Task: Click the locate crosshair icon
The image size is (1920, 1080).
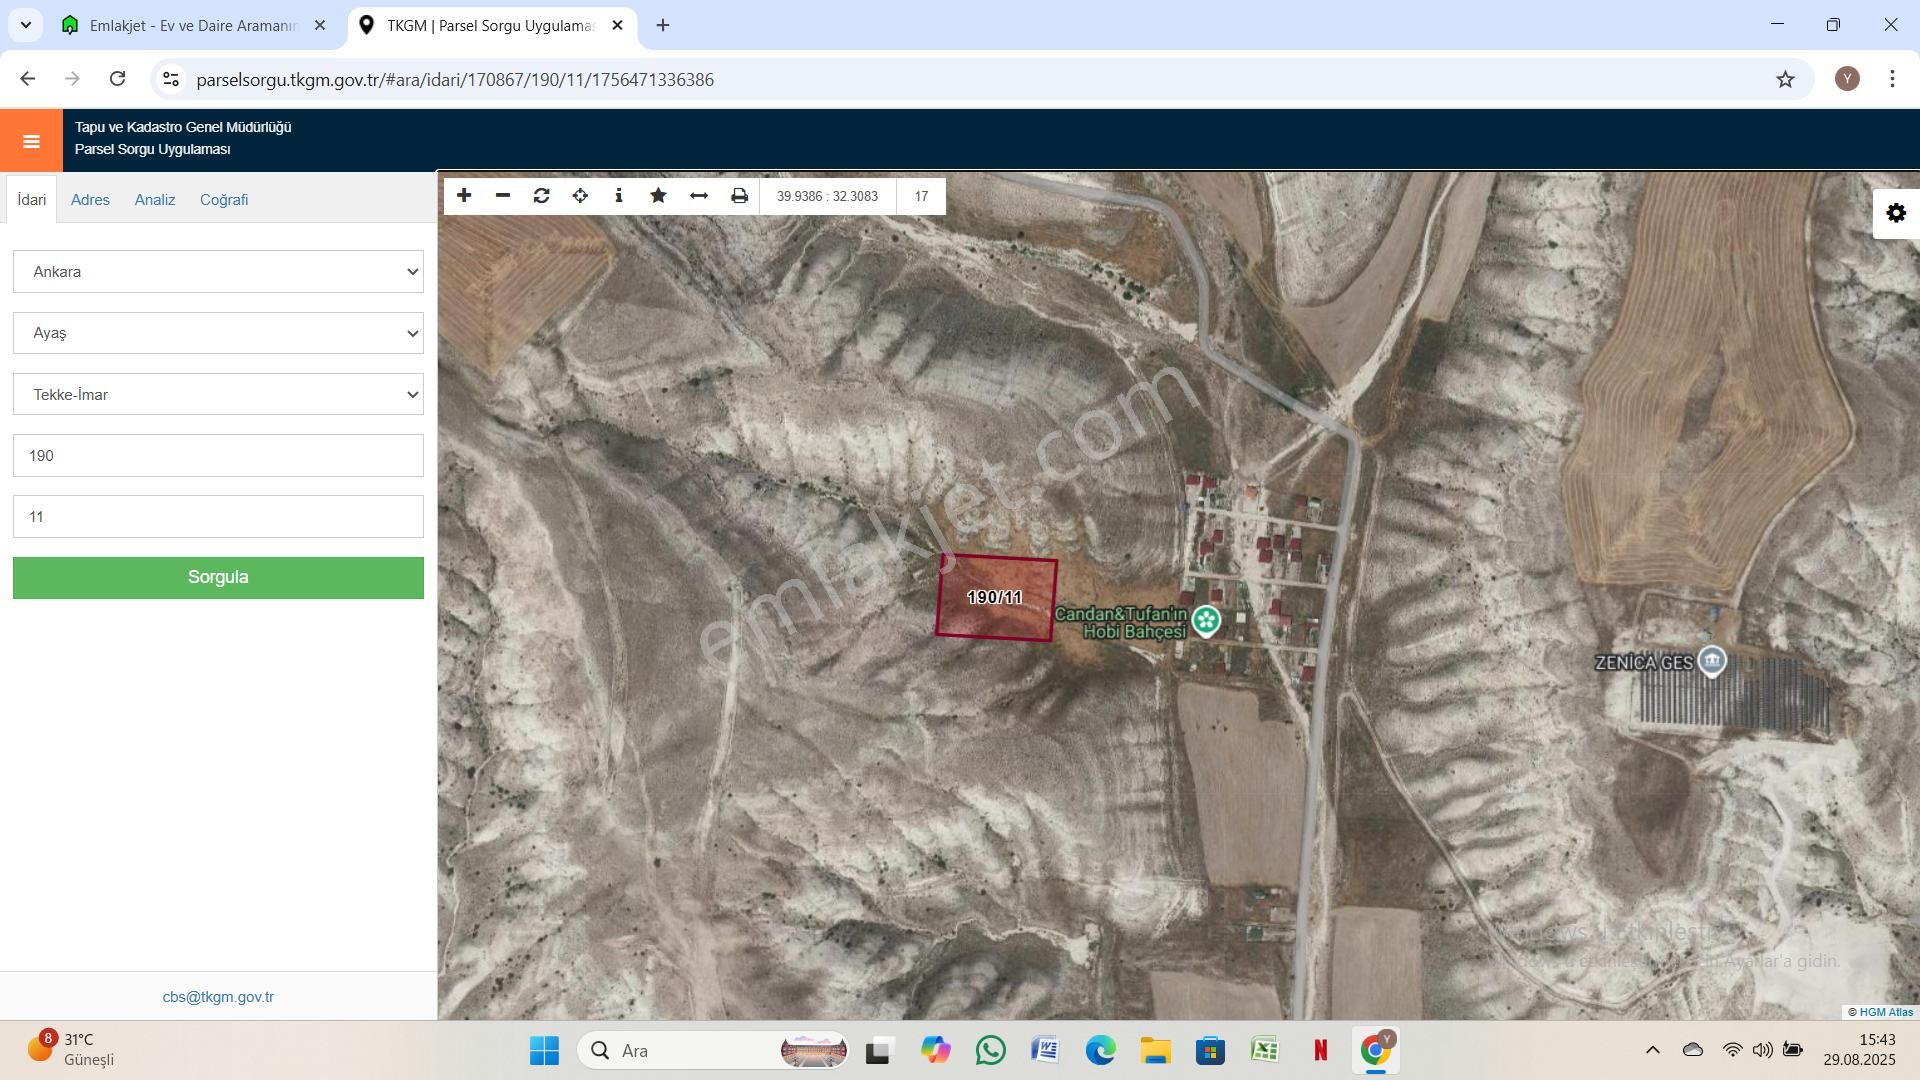Action: pos(580,196)
